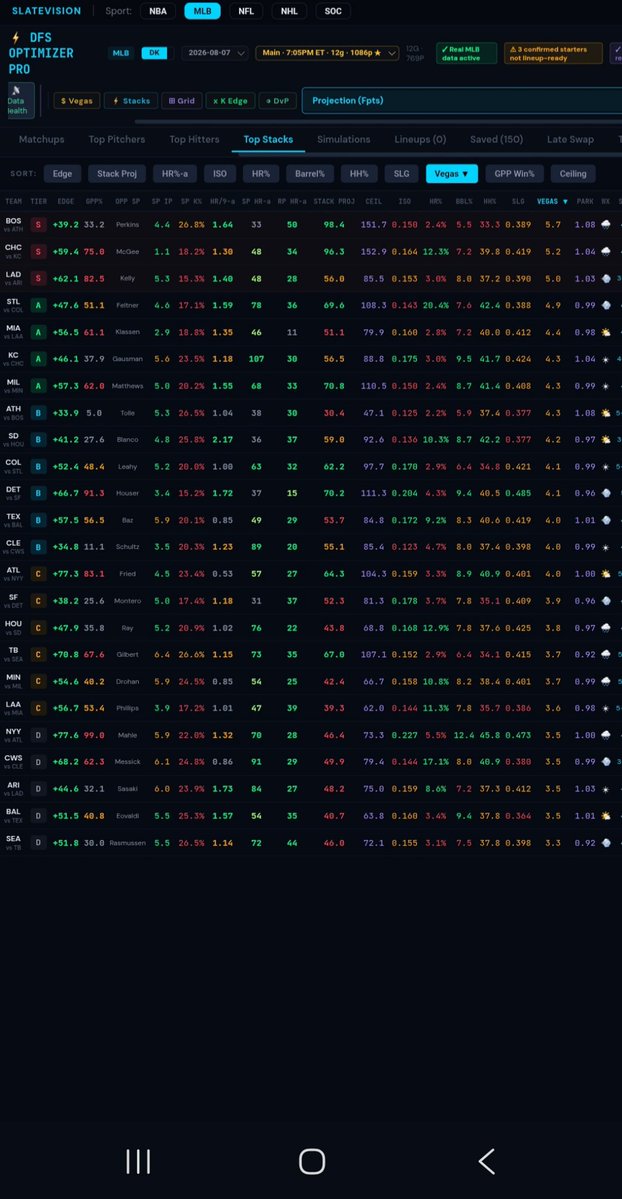Click the D tier badge for NYY
Screen dimensions: 622x1199
tap(38, 735)
